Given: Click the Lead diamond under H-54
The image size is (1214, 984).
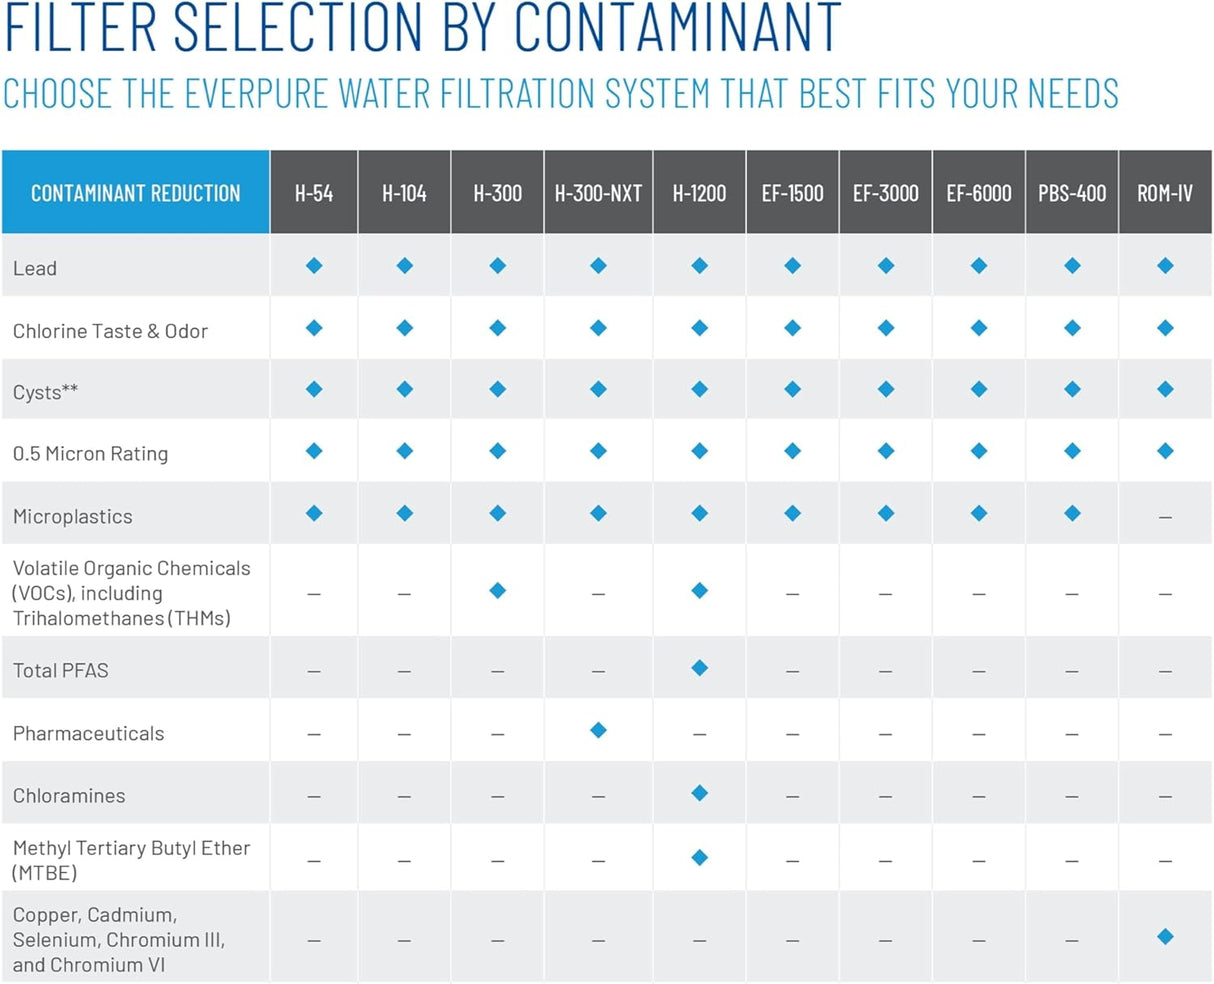Looking at the screenshot, I should (314, 266).
